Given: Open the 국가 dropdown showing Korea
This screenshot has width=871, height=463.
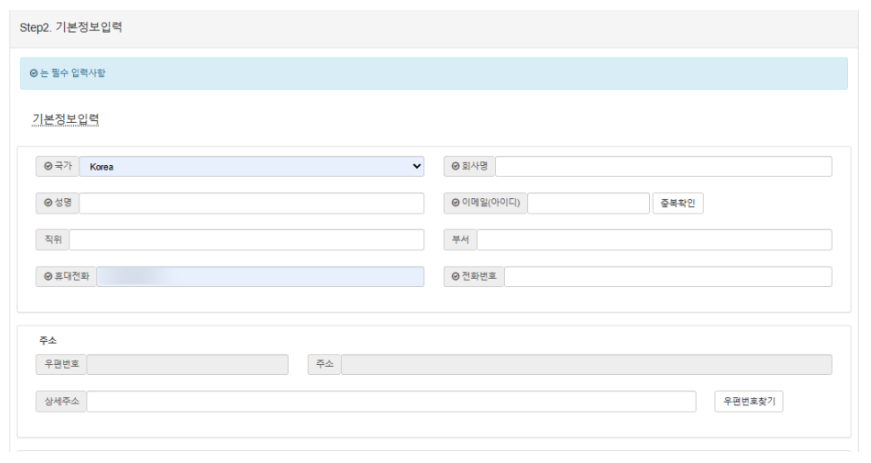Looking at the screenshot, I should (x=252, y=166).
